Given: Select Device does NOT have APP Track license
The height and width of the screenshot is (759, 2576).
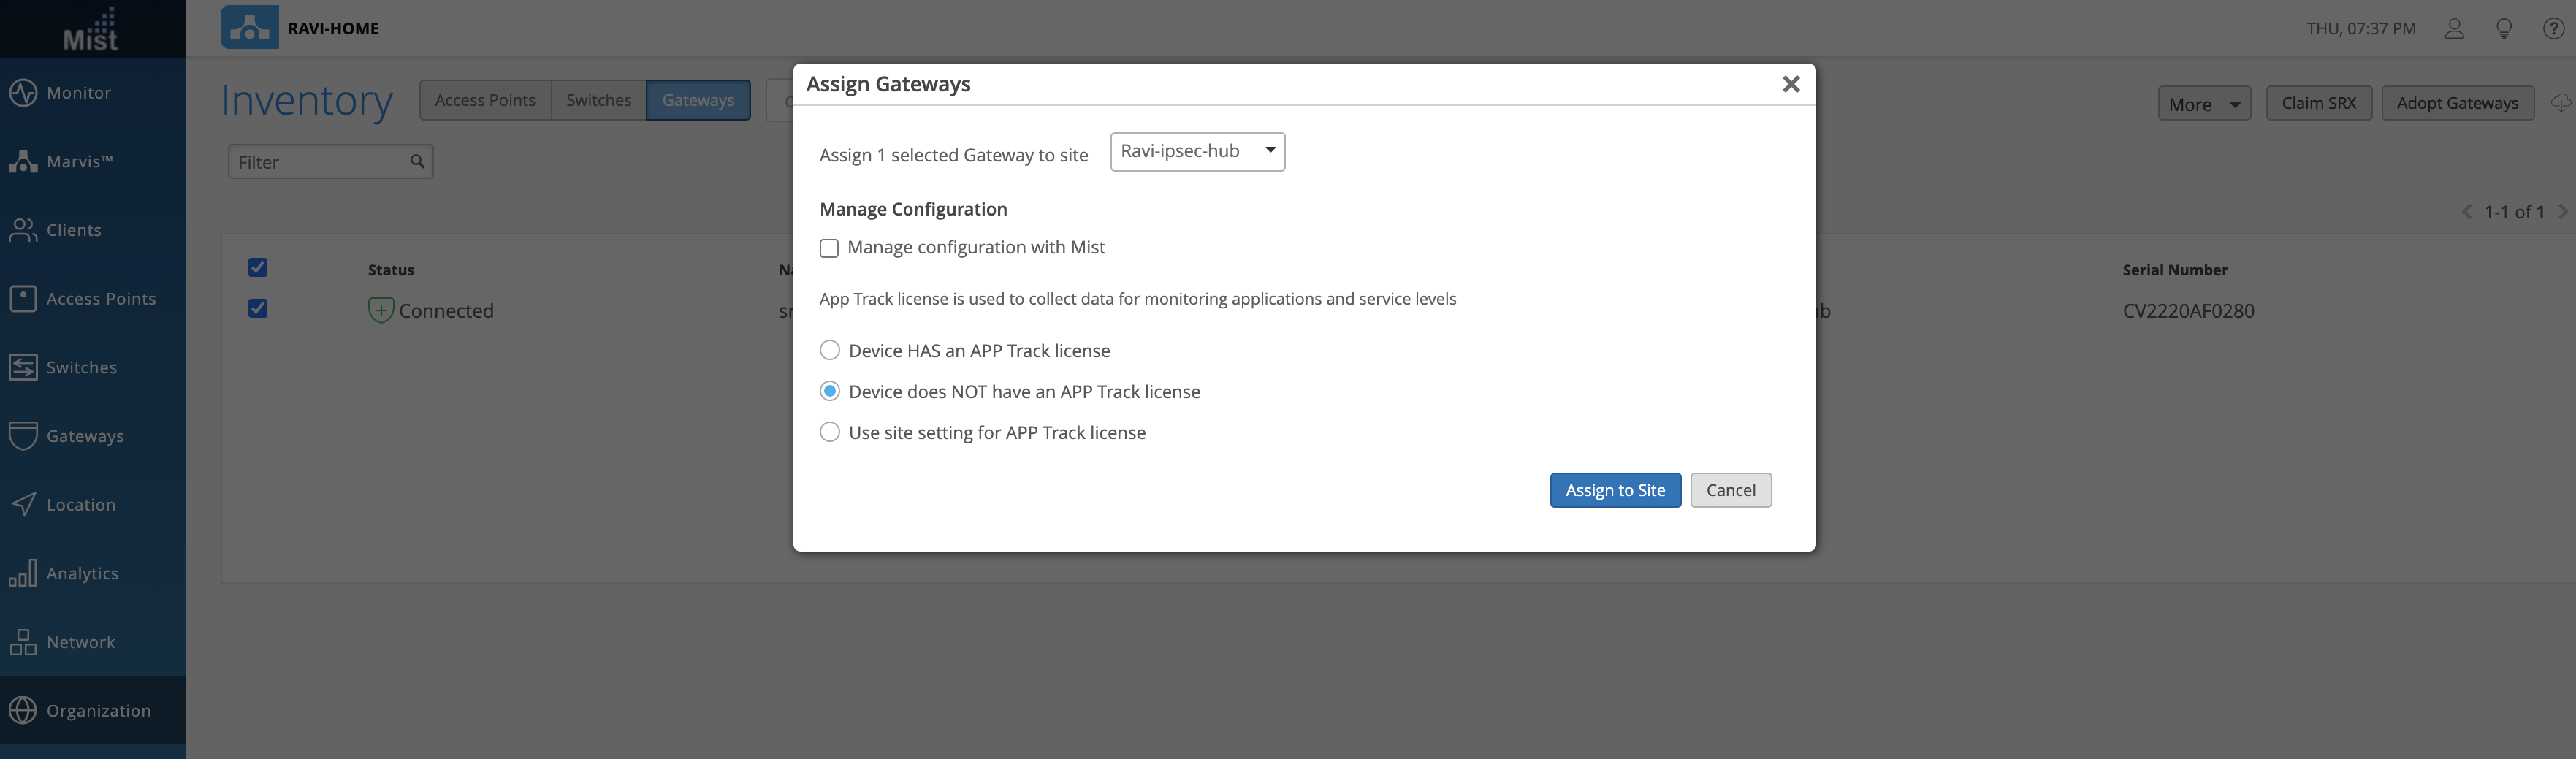Looking at the screenshot, I should click(x=830, y=391).
